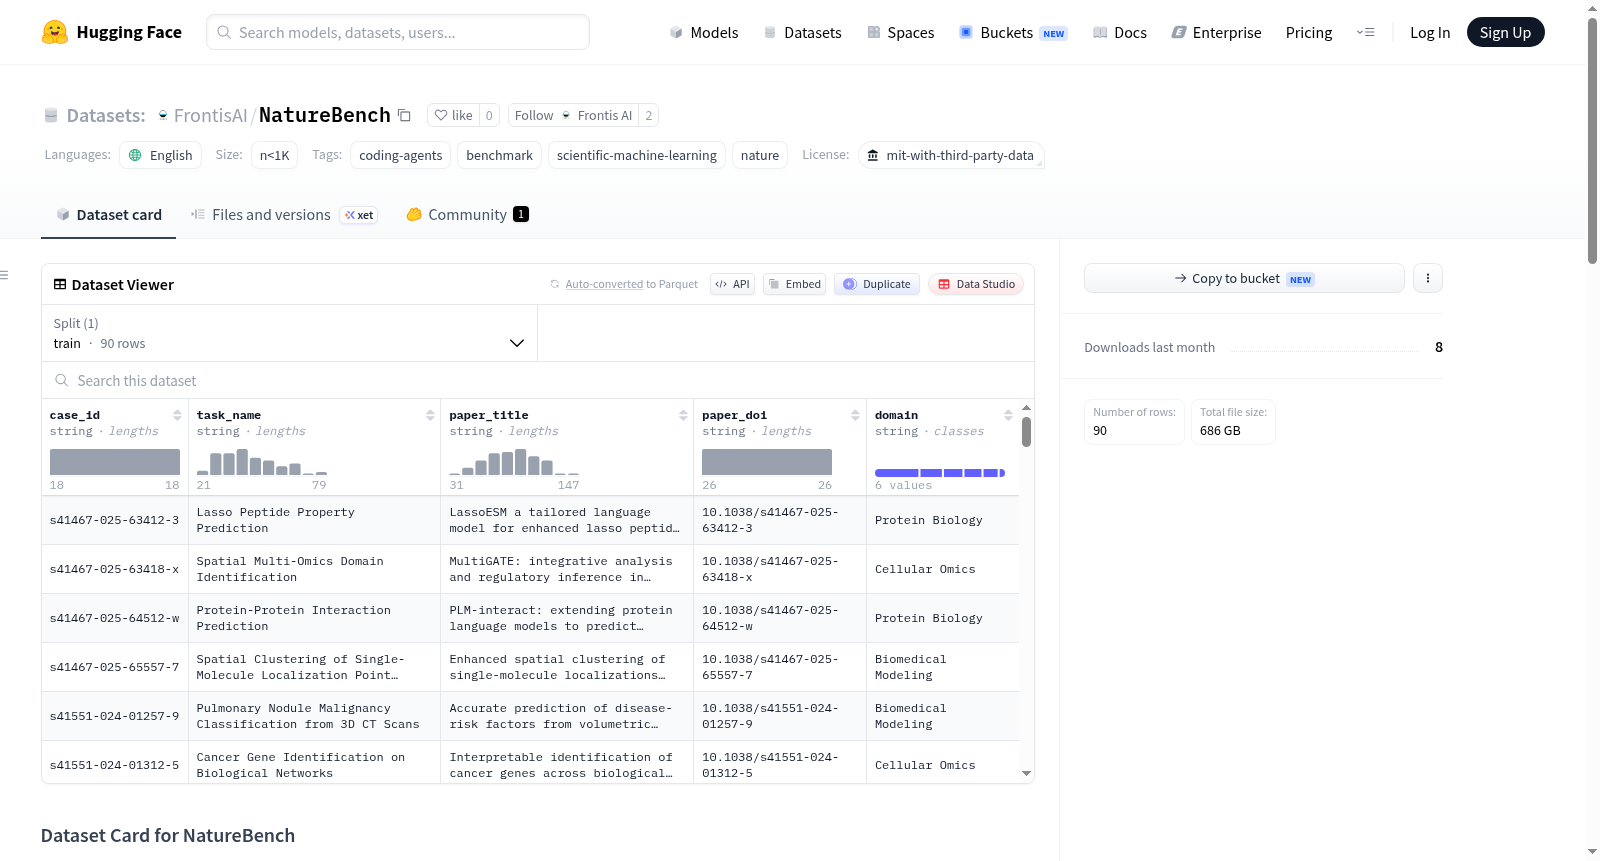The width and height of the screenshot is (1600, 861).
Task: Open the FrontisAI organization link
Action: pyautogui.click(x=210, y=115)
